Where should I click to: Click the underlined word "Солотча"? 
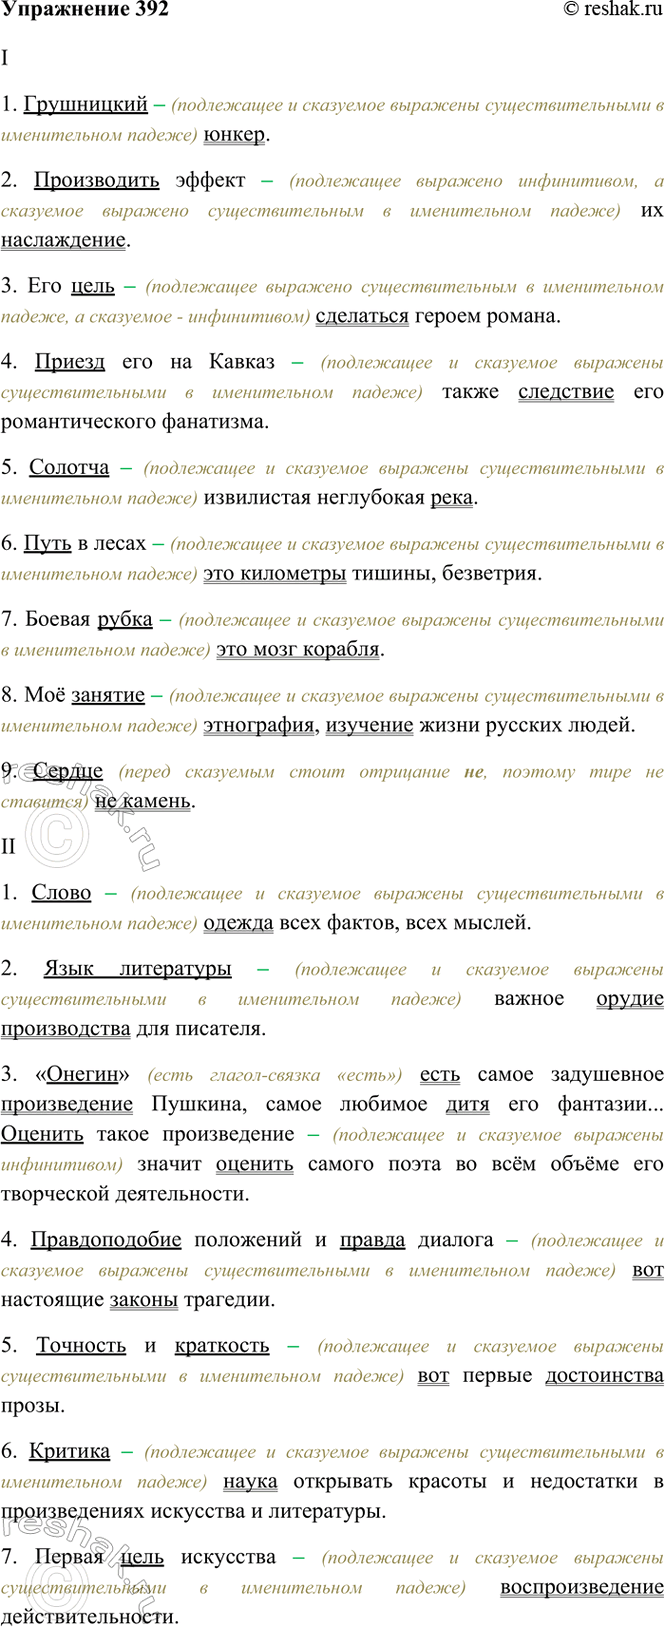[70, 468]
